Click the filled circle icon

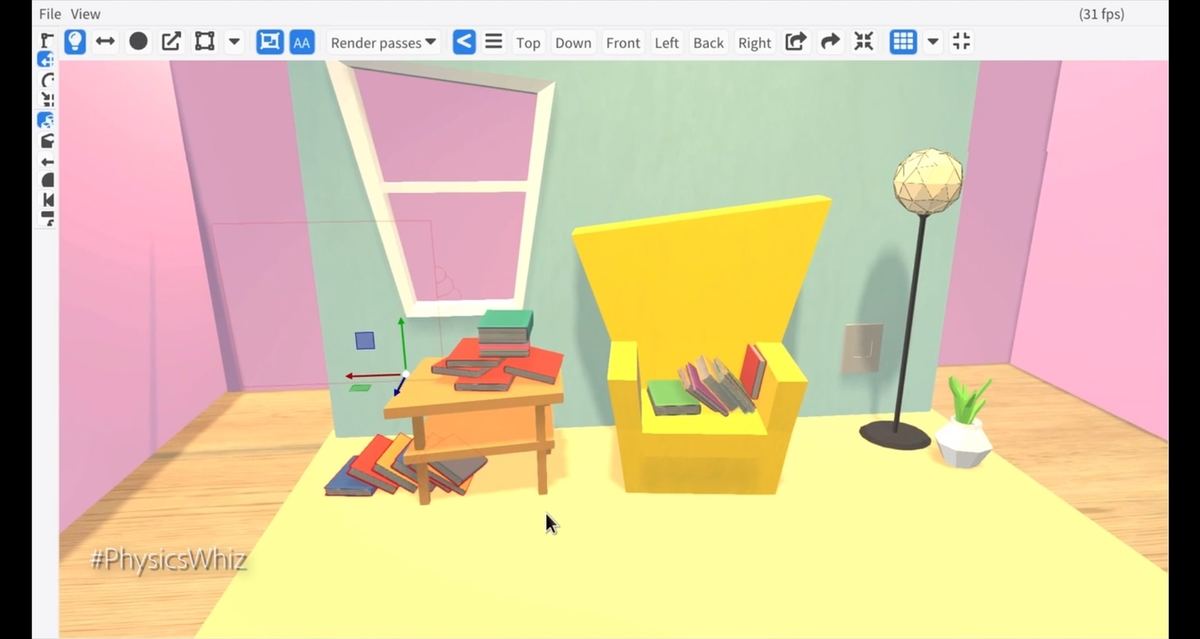tap(139, 42)
